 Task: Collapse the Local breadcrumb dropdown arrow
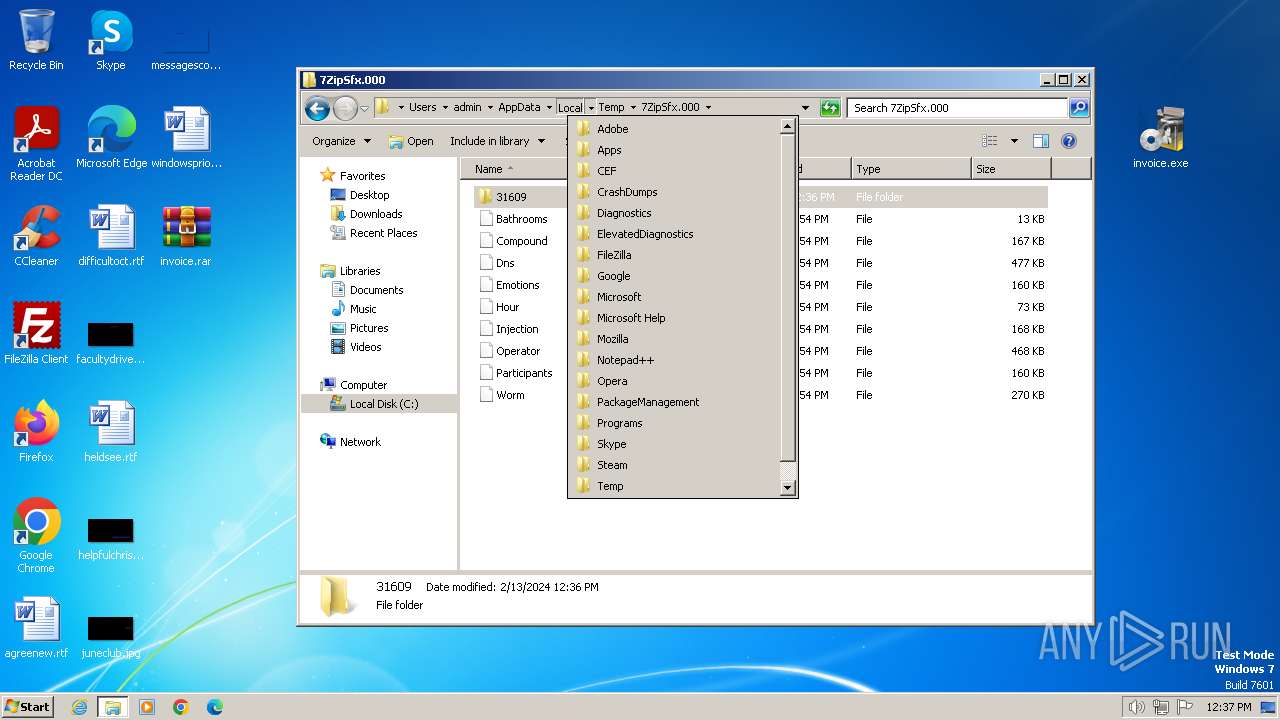pos(591,107)
